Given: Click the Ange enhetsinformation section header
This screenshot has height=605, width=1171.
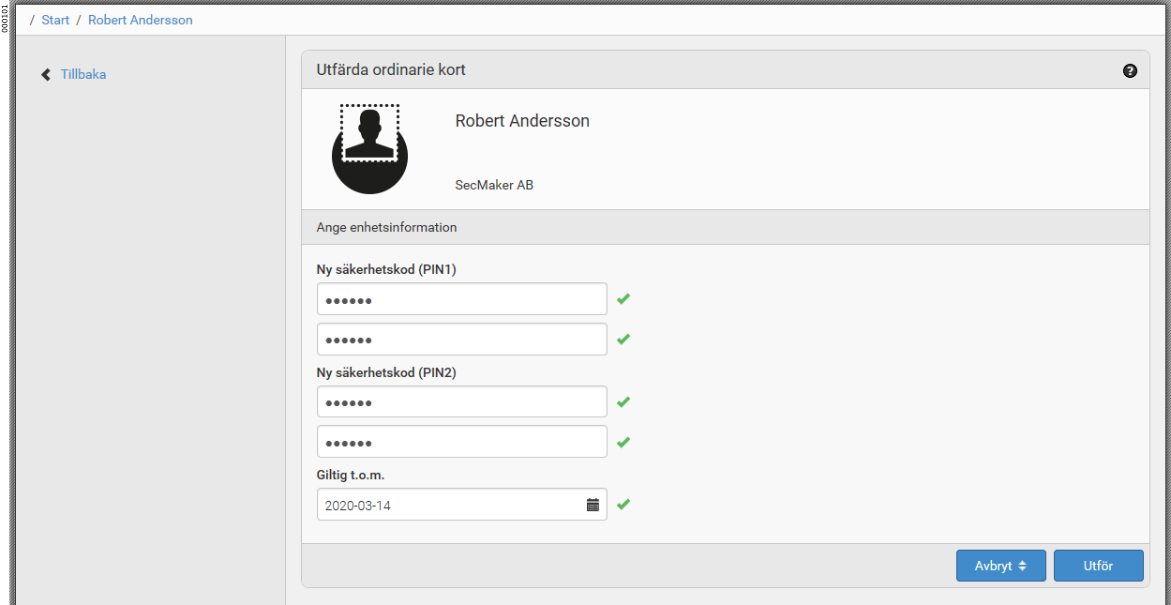Looking at the screenshot, I should [386, 227].
